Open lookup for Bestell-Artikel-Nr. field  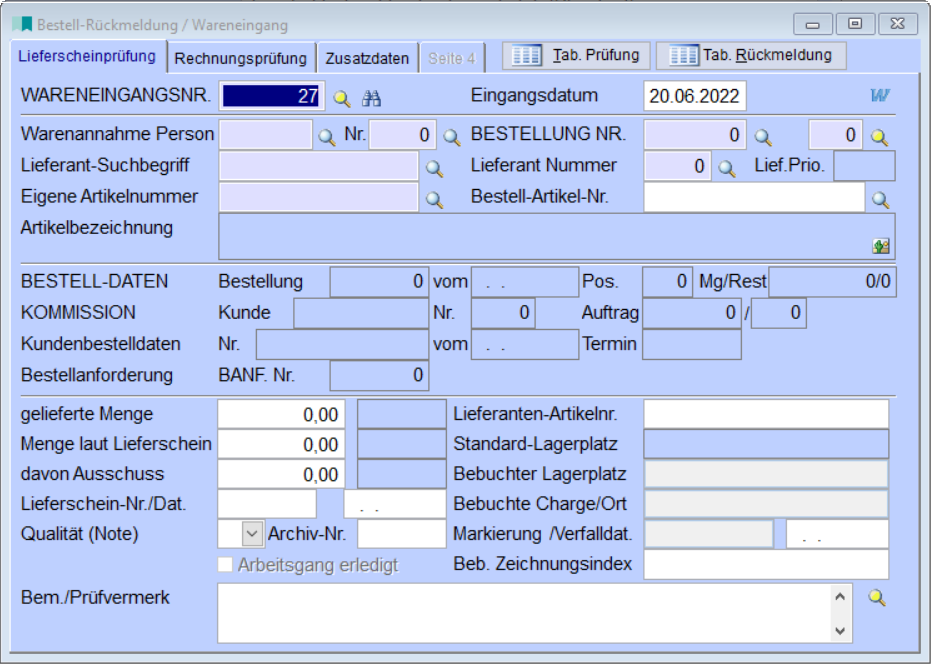(x=880, y=199)
